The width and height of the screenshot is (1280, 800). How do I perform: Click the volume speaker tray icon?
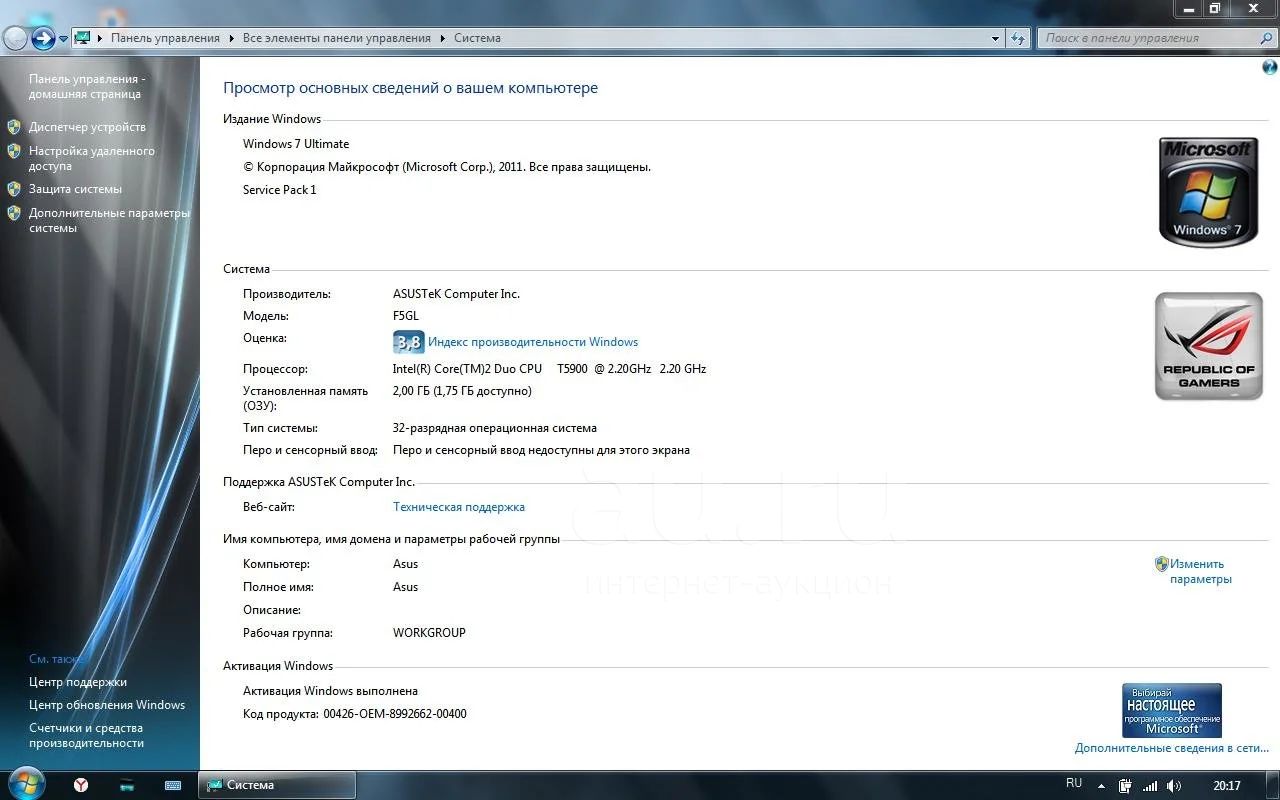pyautogui.click(x=1174, y=786)
